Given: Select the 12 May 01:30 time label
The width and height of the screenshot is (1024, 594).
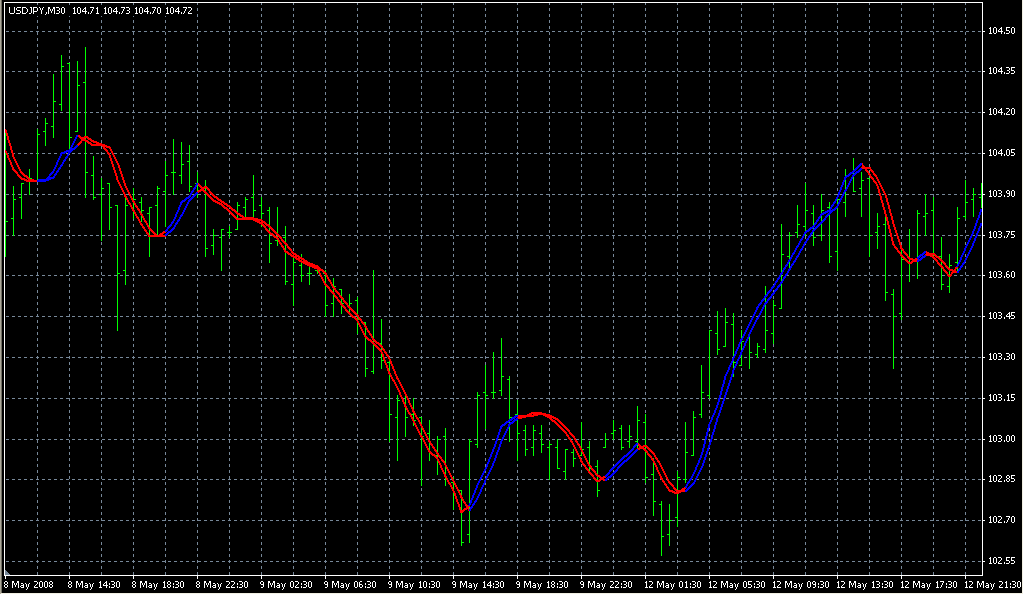Looking at the screenshot, I should point(671,583).
